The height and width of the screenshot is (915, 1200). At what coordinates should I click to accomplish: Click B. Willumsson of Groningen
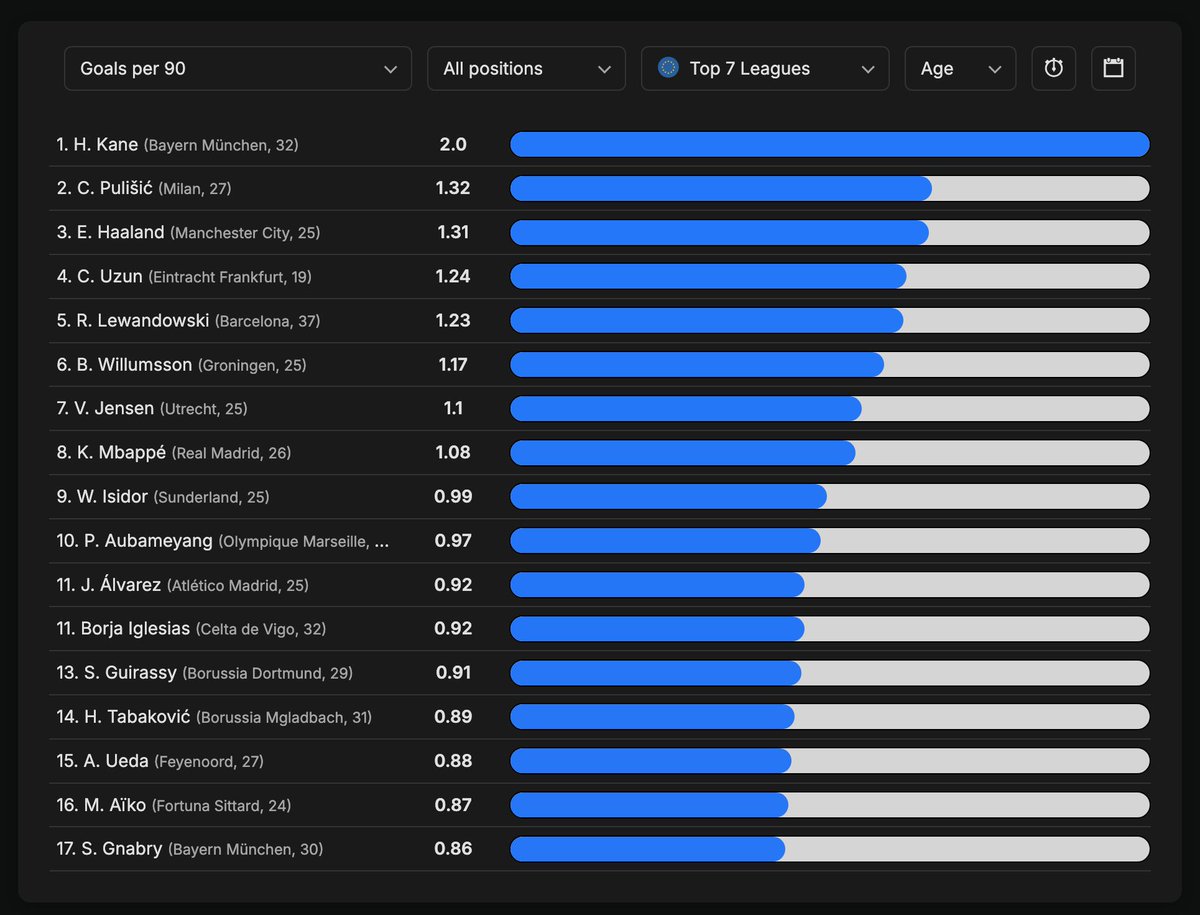(x=182, y=365)
